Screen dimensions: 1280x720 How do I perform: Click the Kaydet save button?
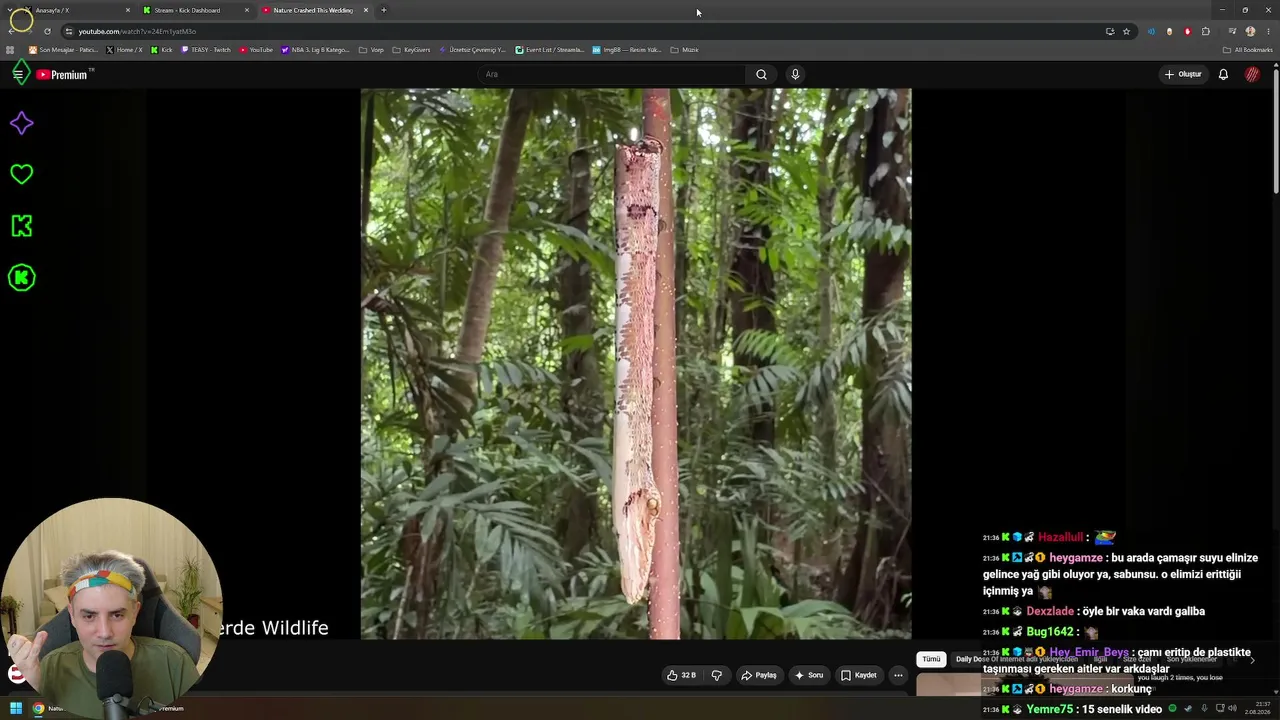[858, 675]
